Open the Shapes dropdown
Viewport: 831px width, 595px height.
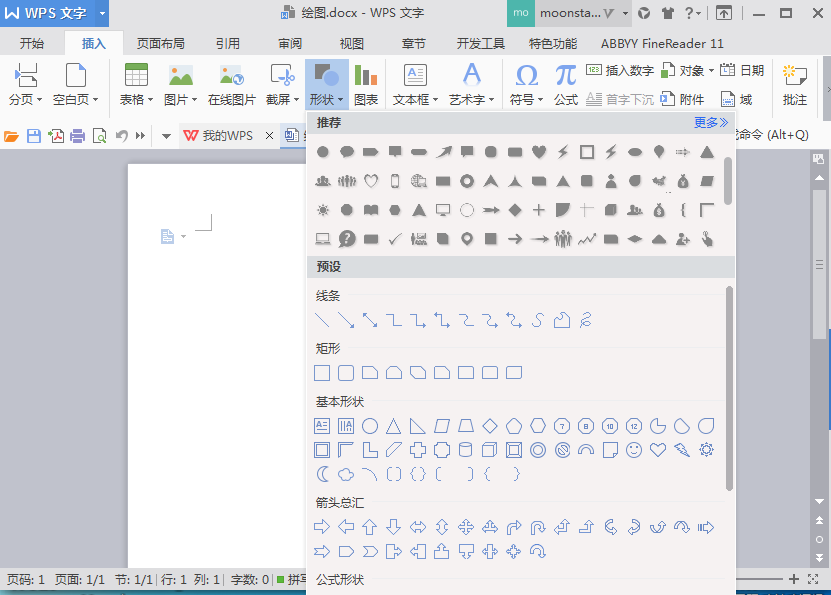coord(326,84)
